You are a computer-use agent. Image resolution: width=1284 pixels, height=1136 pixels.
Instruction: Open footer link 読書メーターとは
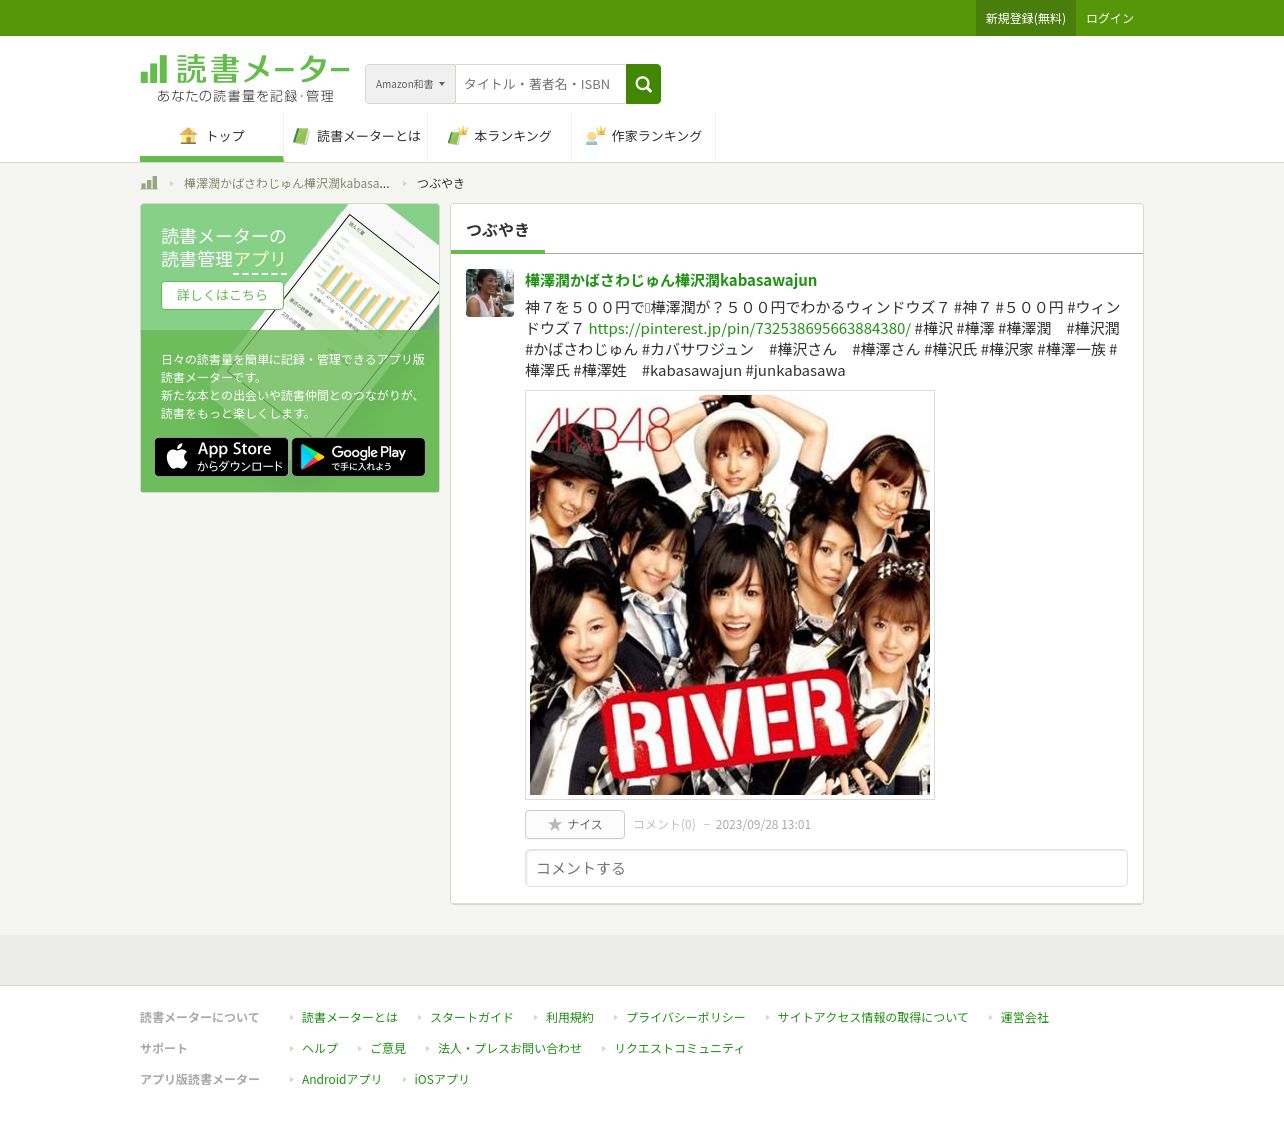click(350, 1017)
